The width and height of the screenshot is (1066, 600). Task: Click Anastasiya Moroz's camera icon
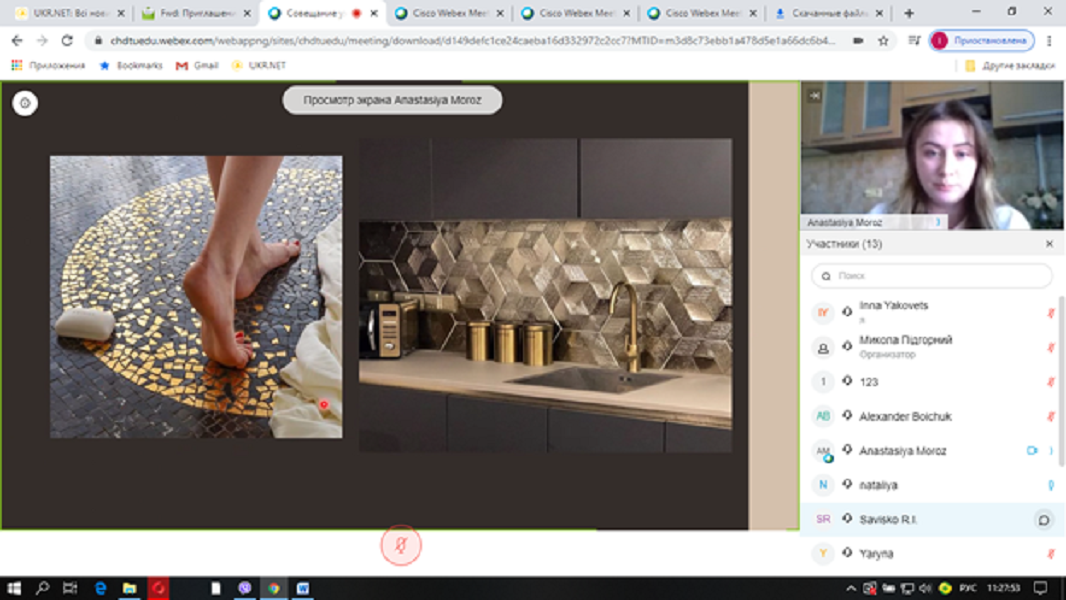coord(1032,451)
